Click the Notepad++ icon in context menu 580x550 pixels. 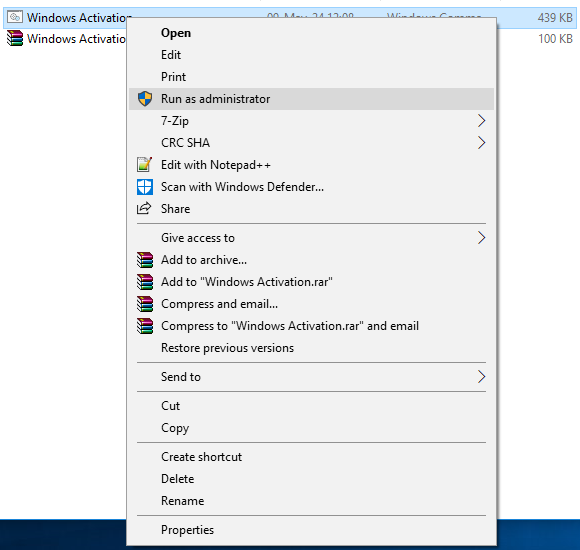tap(145, 165)
